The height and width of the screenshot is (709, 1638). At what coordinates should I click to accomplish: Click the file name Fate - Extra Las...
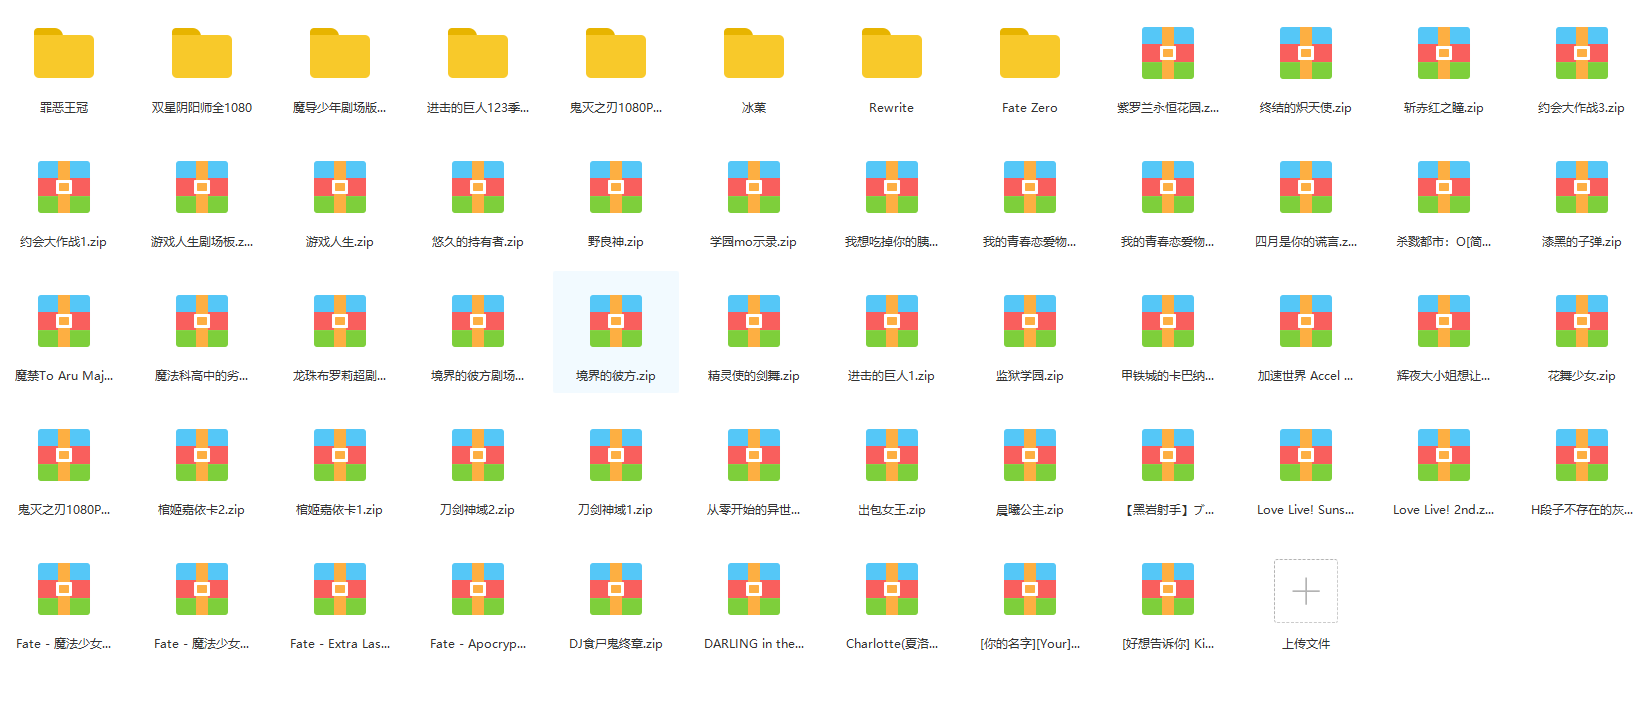click(x=340, y=644)
